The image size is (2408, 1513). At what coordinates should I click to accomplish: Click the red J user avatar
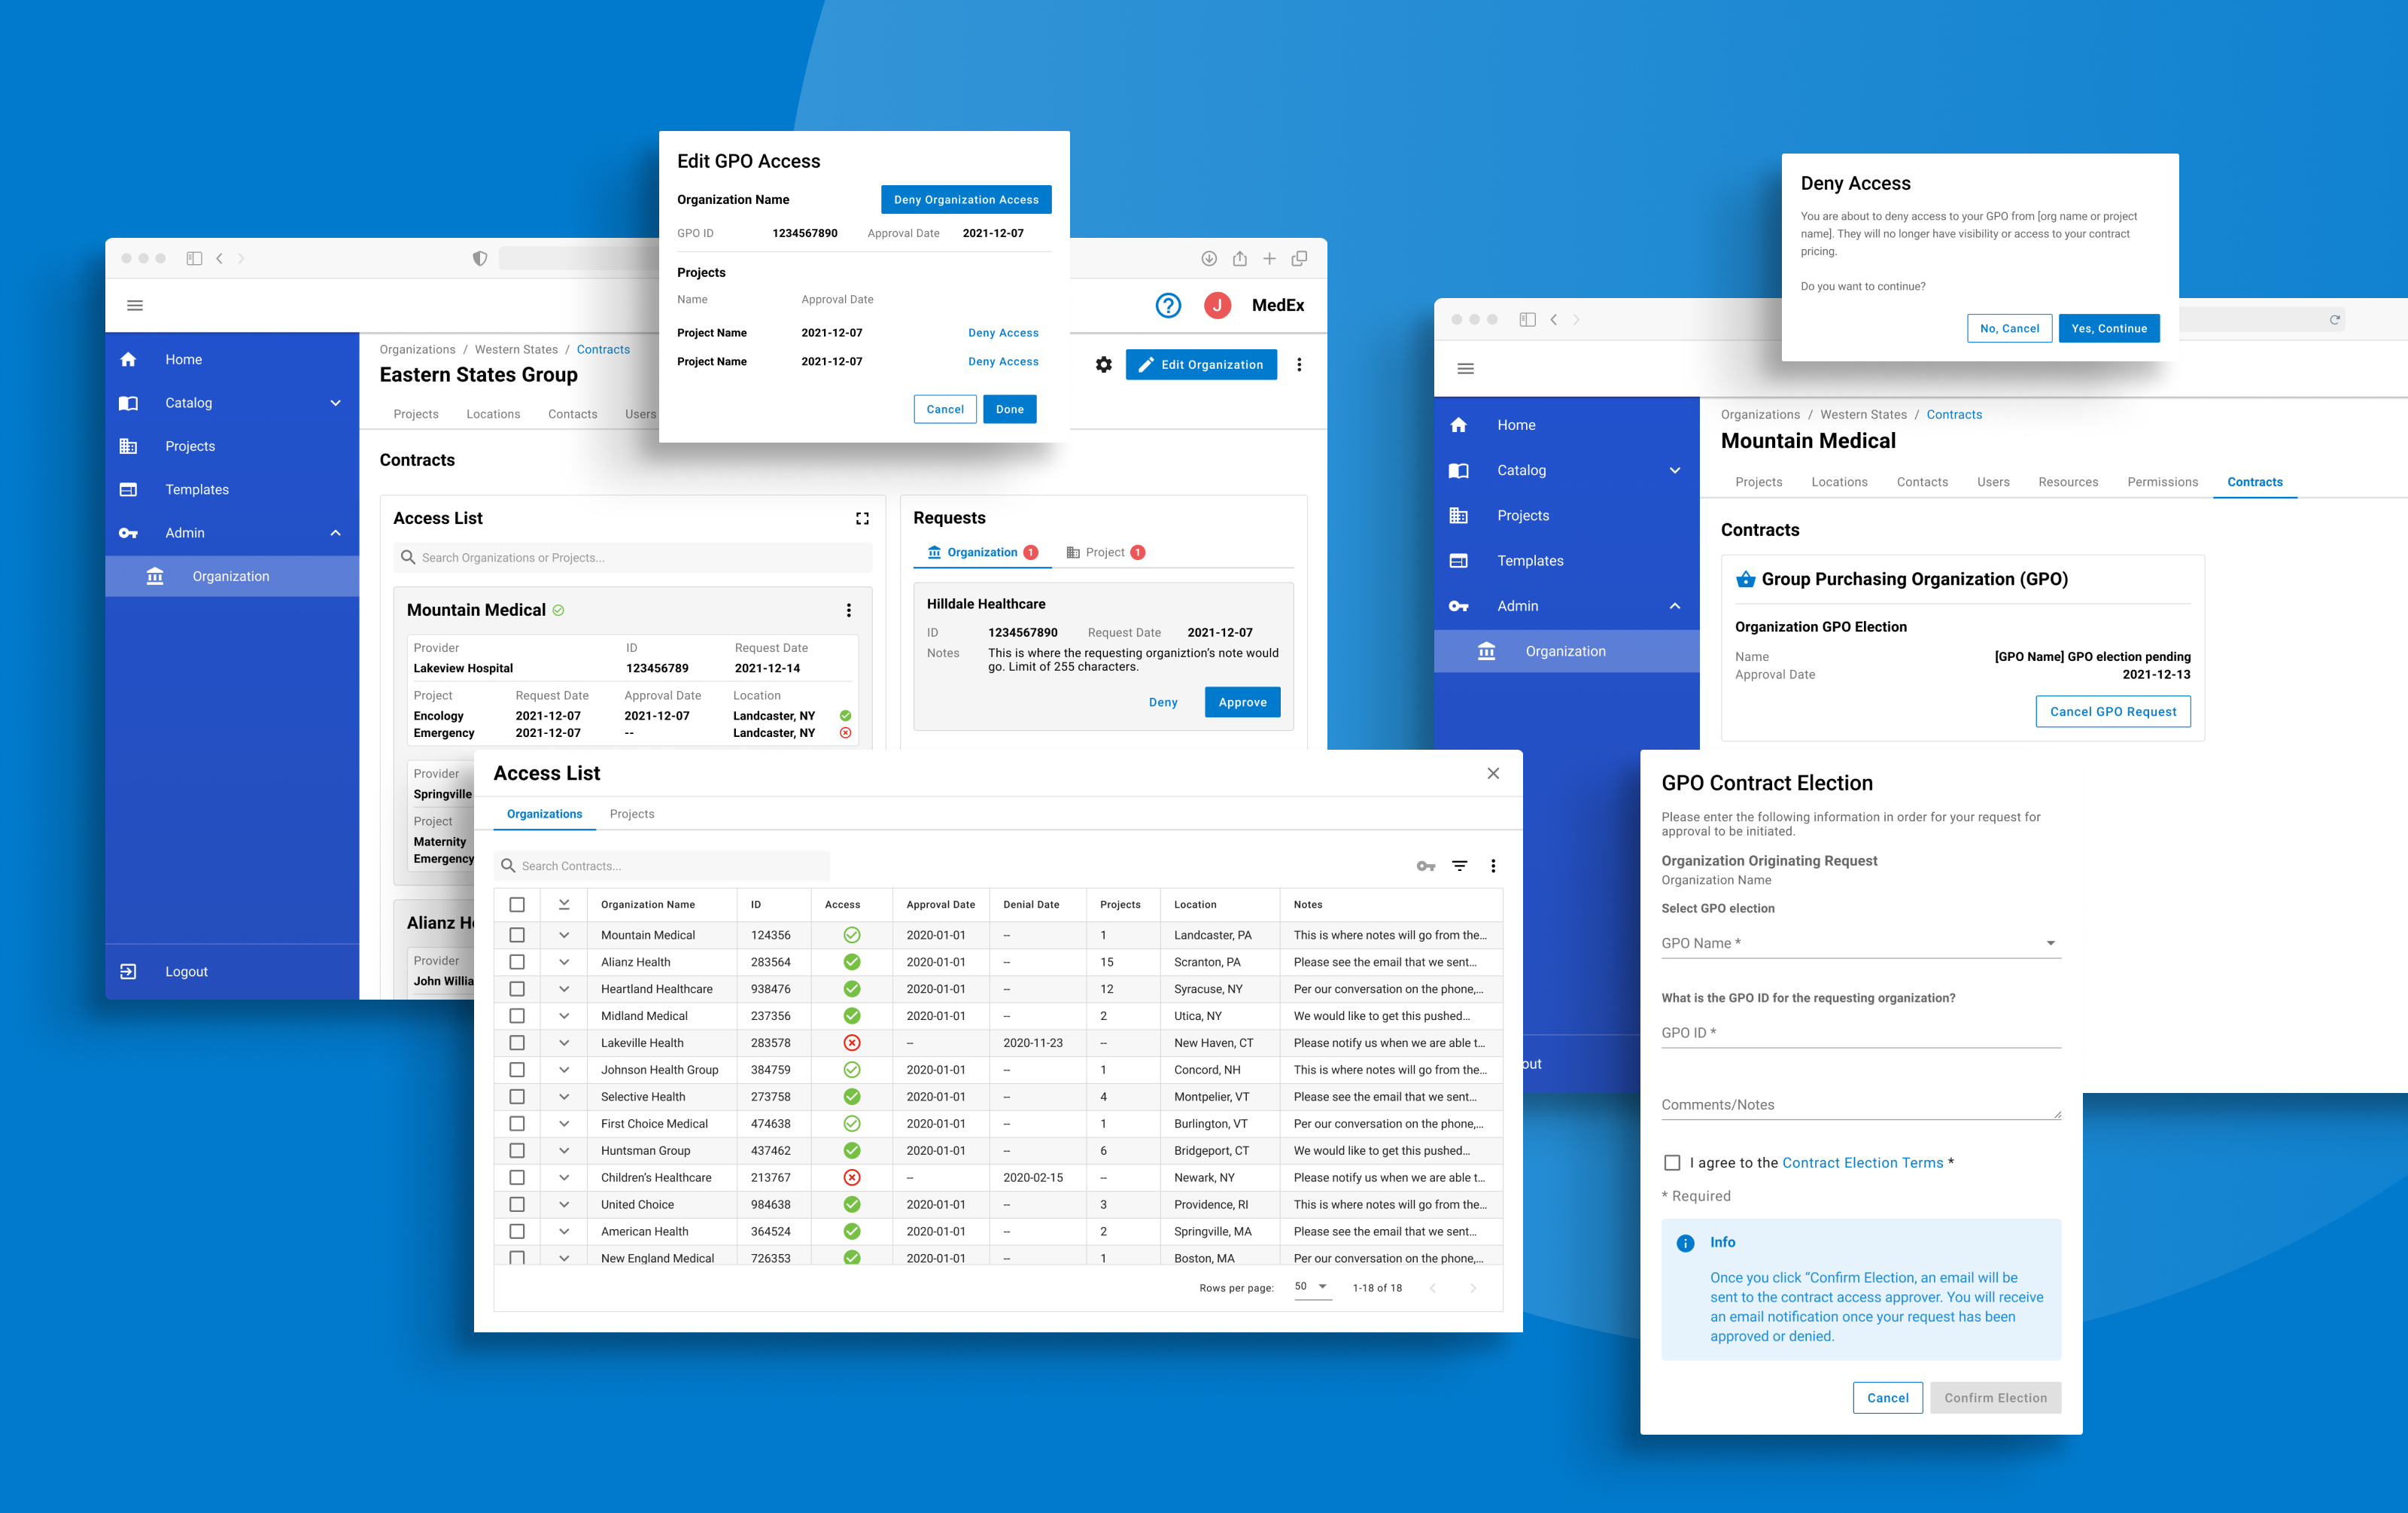1217,306
